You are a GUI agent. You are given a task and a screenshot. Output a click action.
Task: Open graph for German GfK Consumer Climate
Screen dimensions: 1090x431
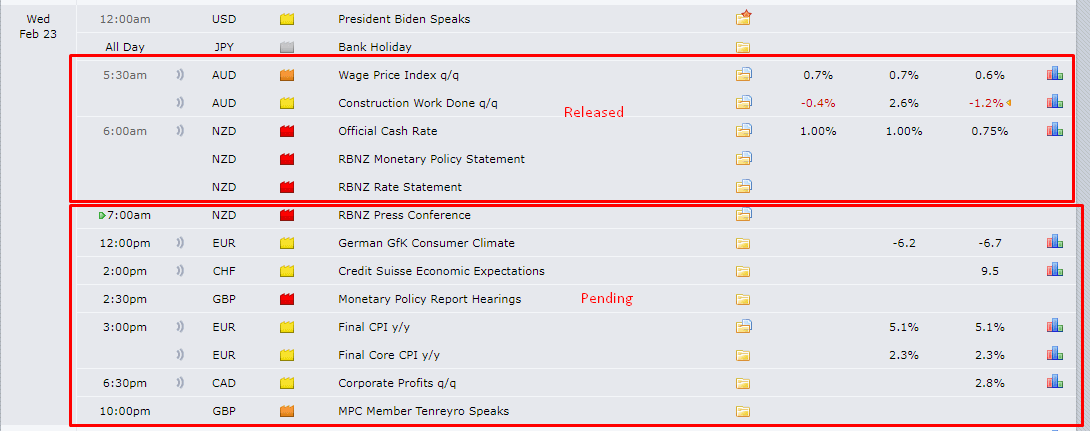[x=1055, y=243]
